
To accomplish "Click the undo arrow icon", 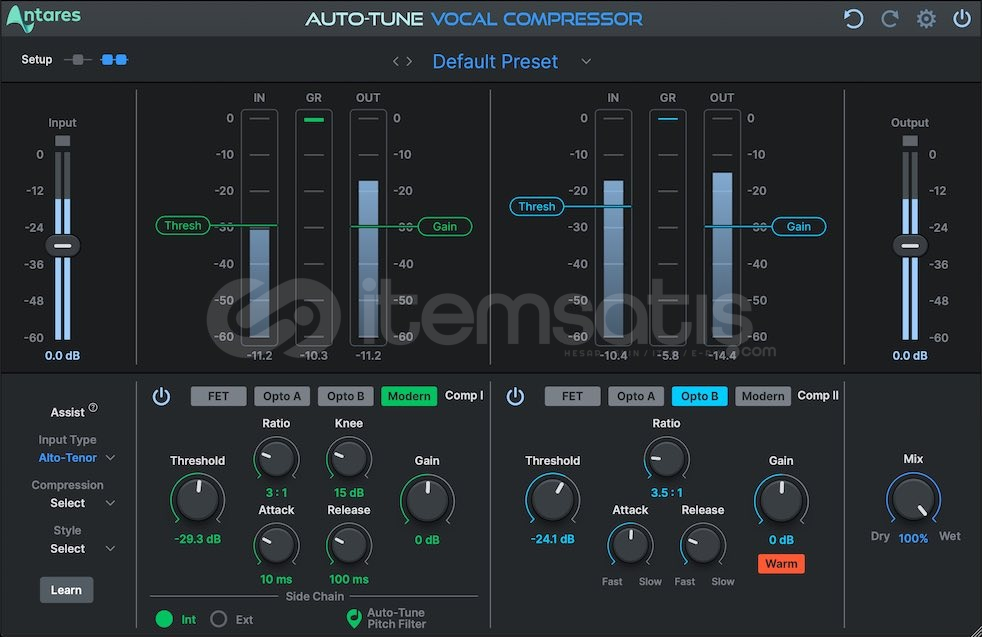I will click(853, 18).
